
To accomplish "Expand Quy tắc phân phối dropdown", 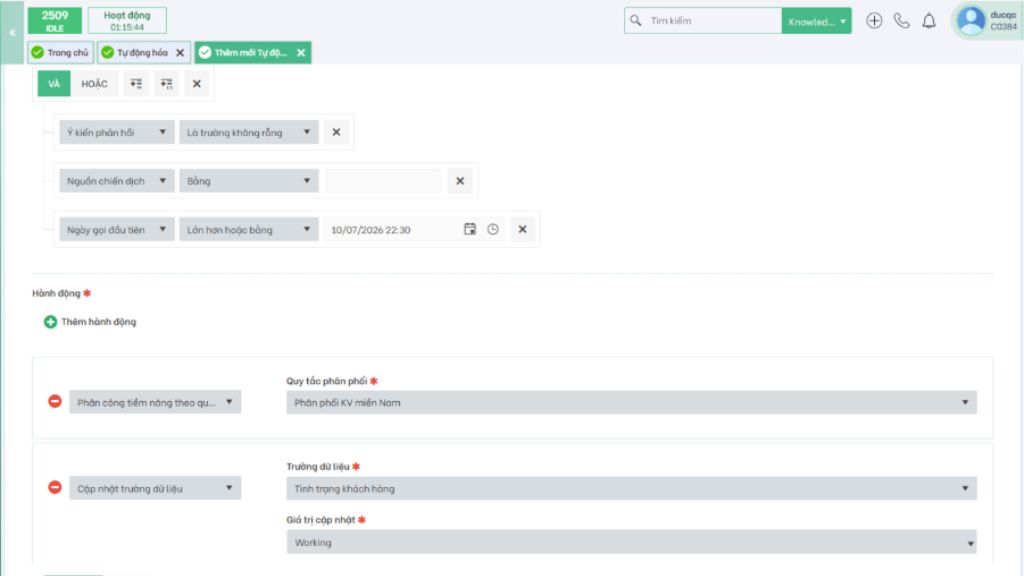I will click(x=631, y=402).
